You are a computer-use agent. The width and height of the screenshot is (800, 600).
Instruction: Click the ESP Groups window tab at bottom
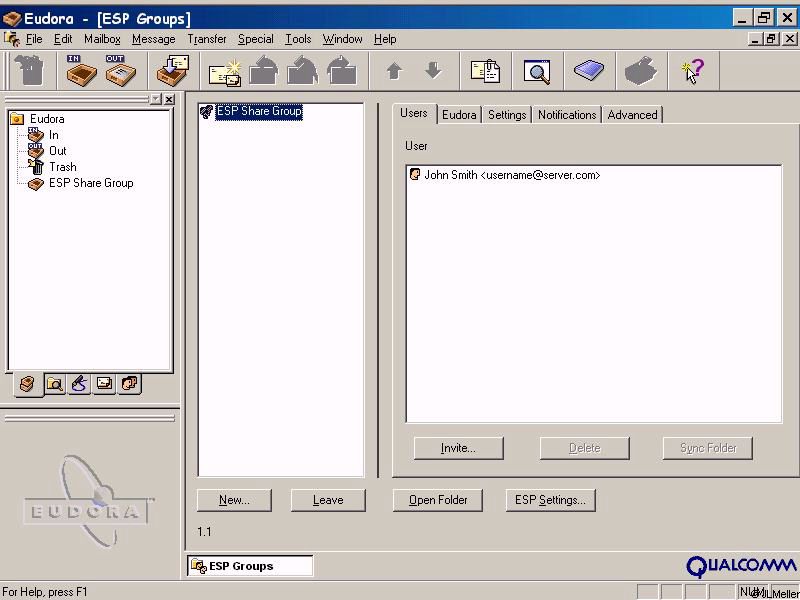(250, 566)
